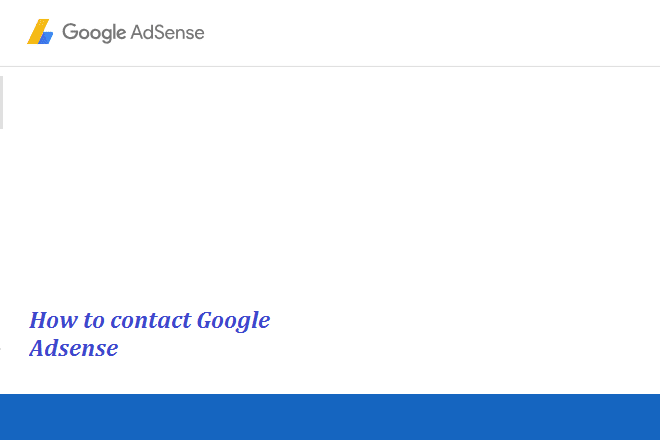
Task: Click the letter "G" in the Google wordmark
Action: click(70, 32)
